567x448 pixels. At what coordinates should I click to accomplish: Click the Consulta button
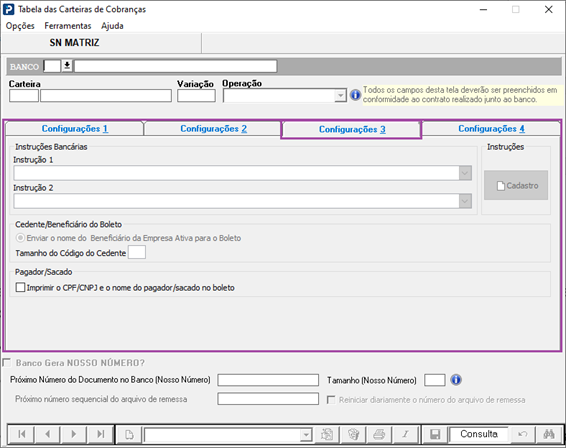[479, 434]
